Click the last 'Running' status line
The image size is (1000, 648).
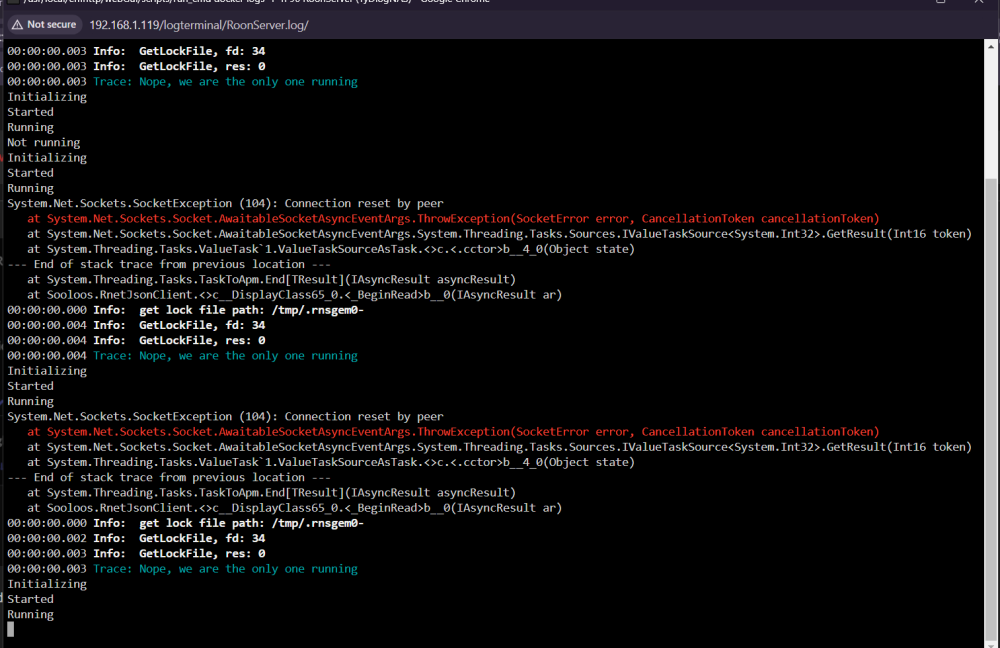point(31,614)
